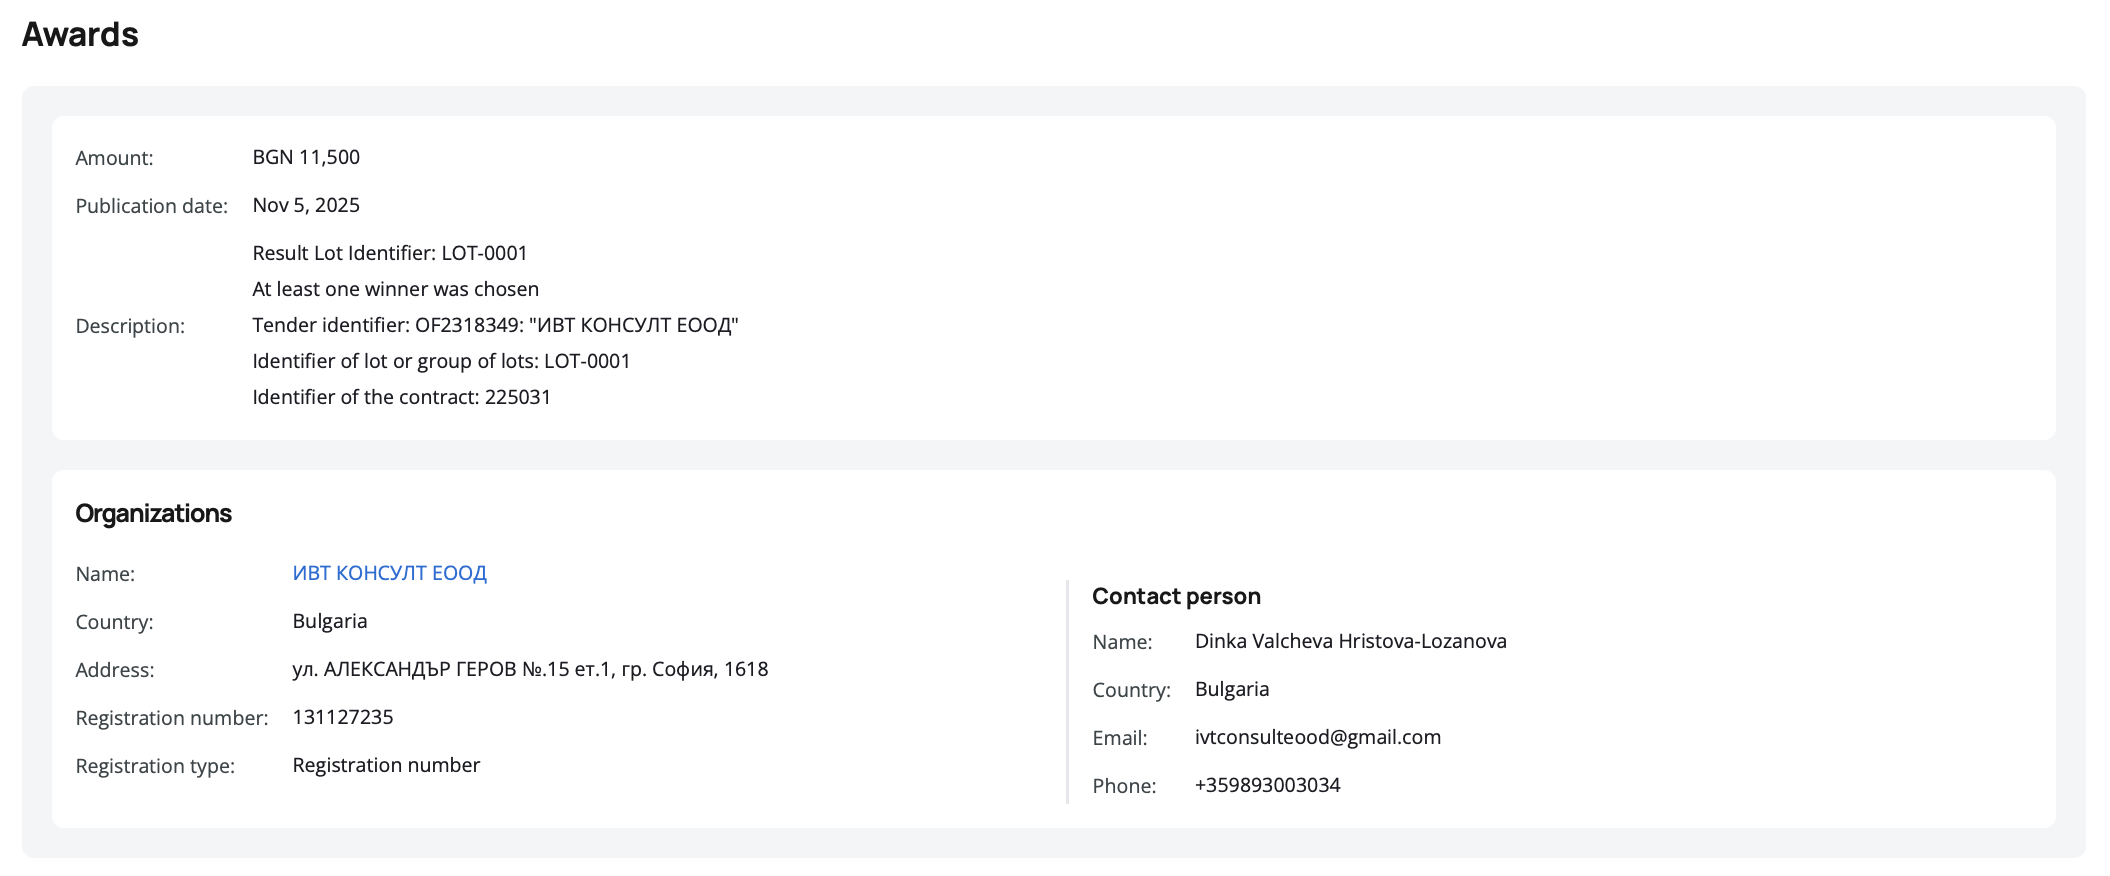Viewport: 2110px width, 876px height.
Task: Click the Result Lot Identifier LOT-0001 line
Action: 389,253
